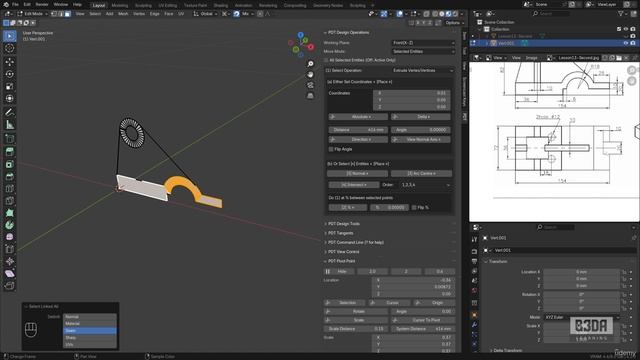The image size is (640, 360).
Task: Click the viewport pan hand icon
Action: tap(310, 75)
